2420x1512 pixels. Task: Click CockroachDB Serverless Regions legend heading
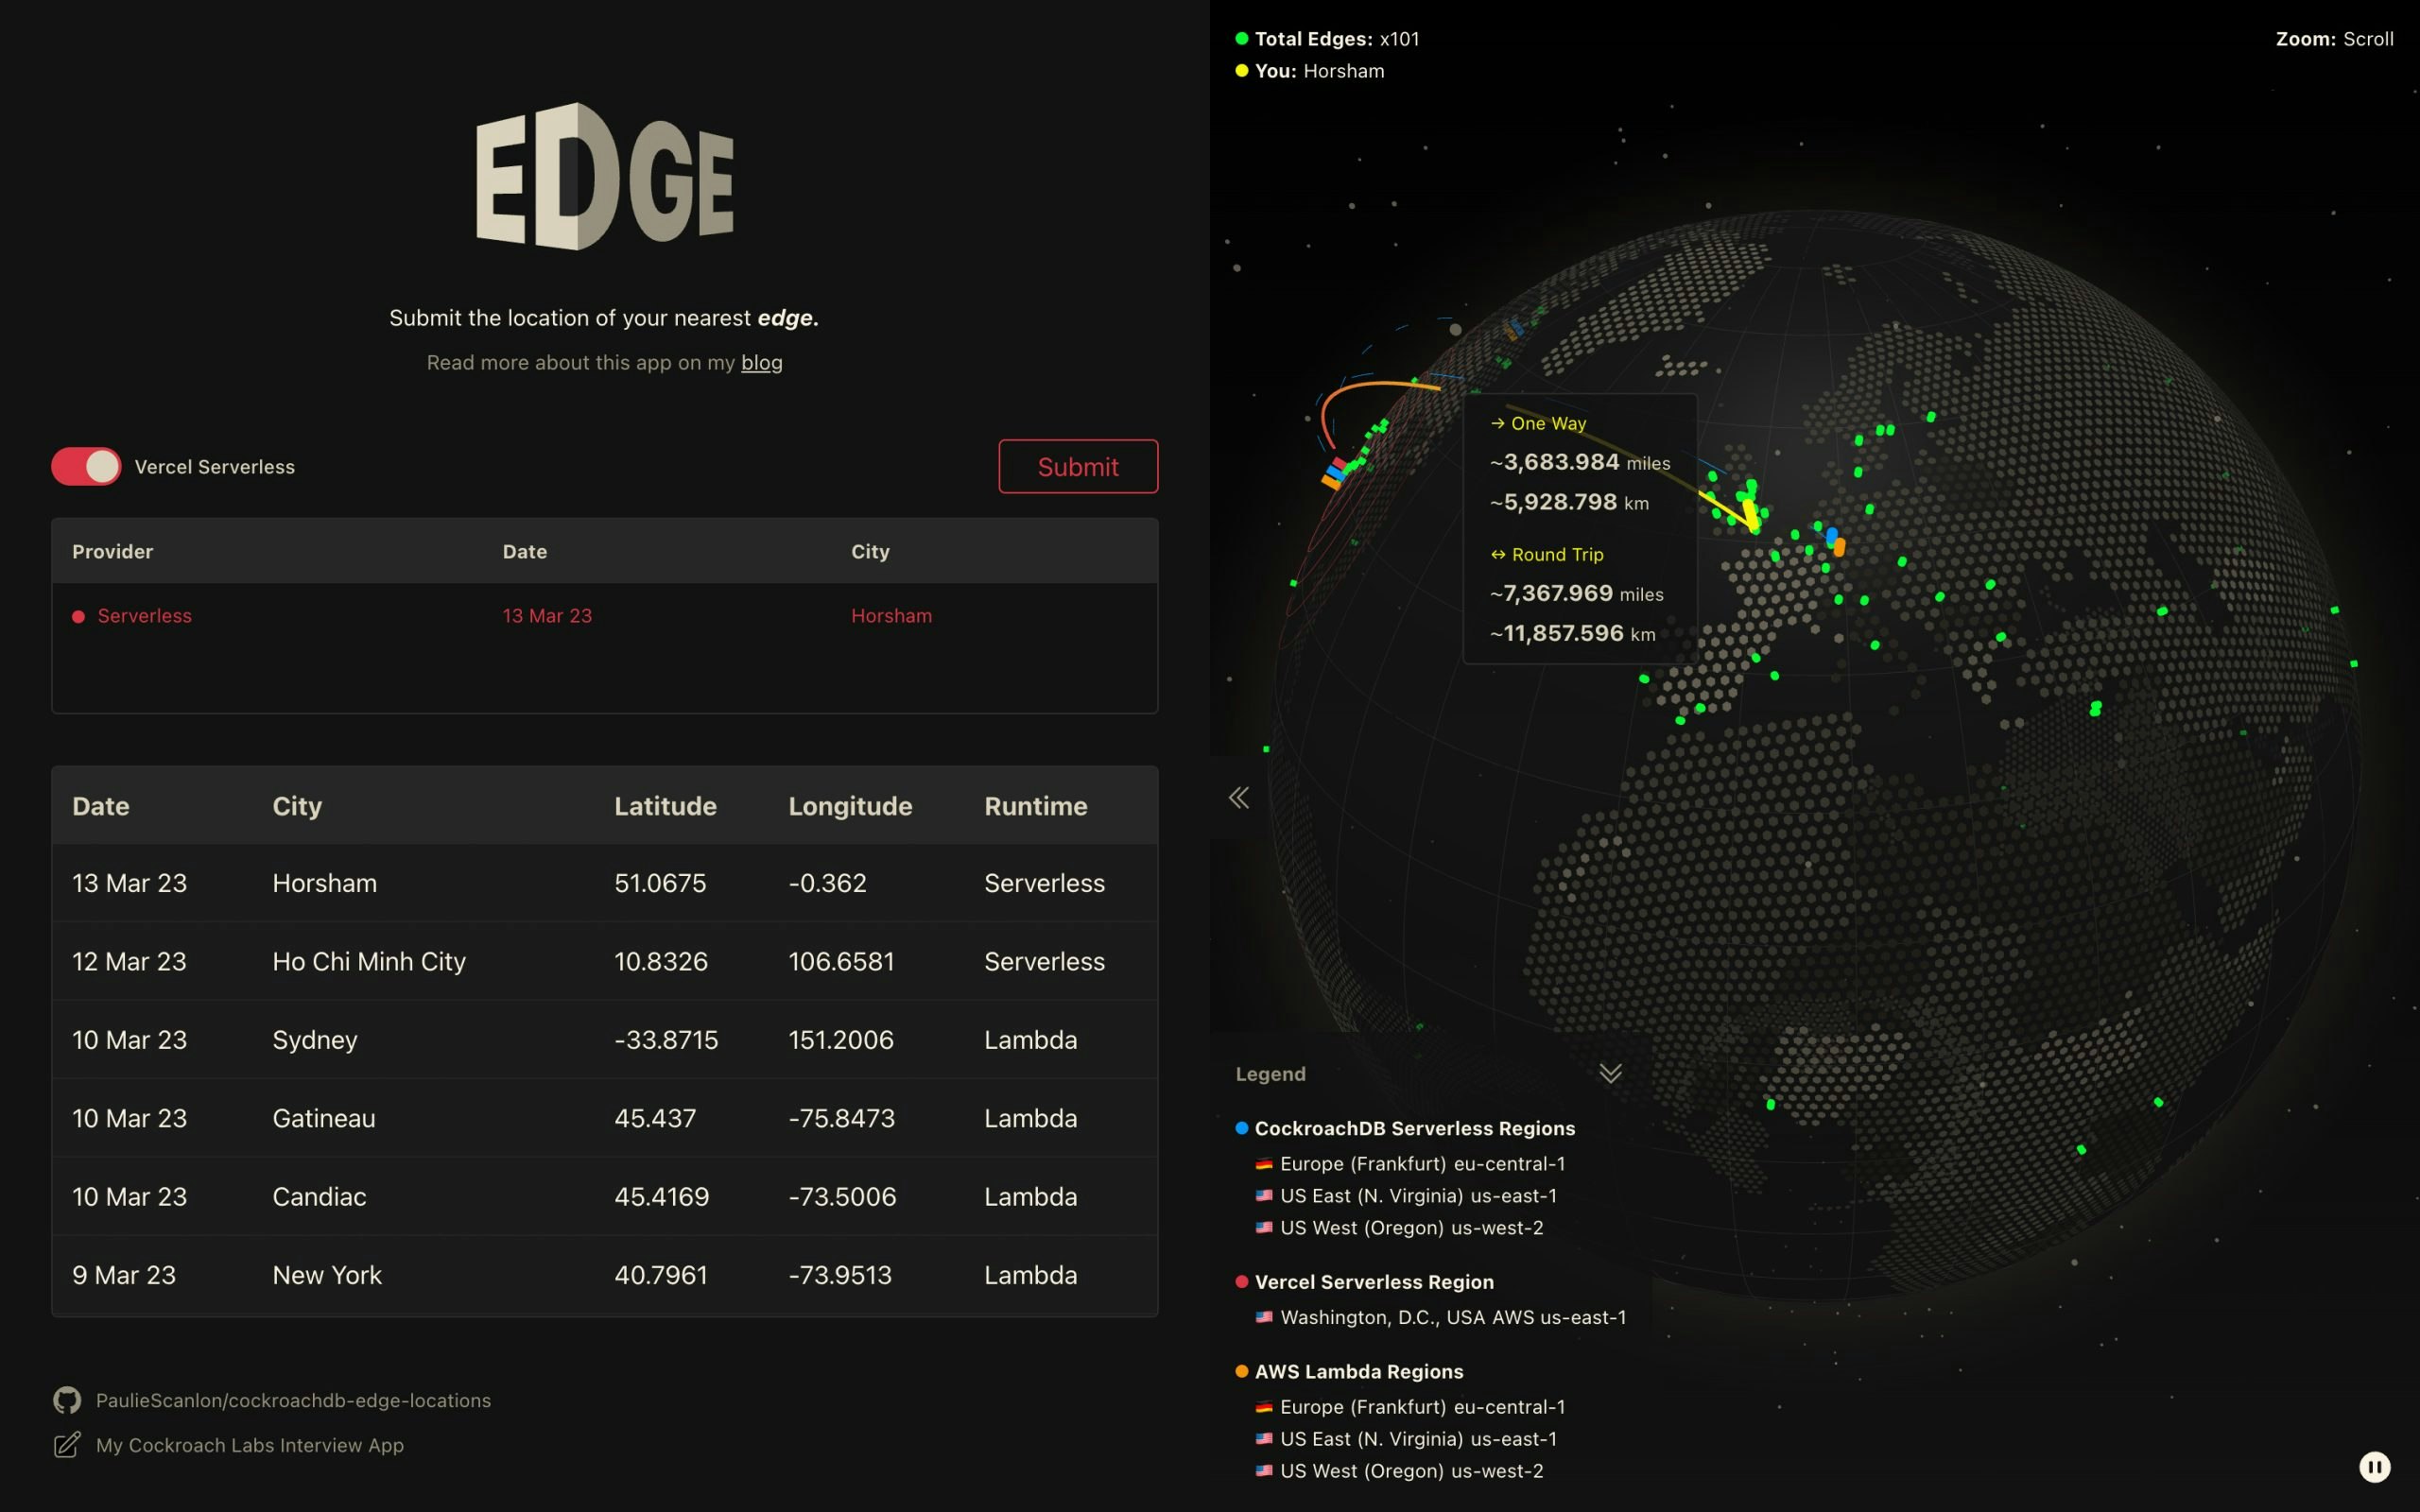coord(1414,1128)
